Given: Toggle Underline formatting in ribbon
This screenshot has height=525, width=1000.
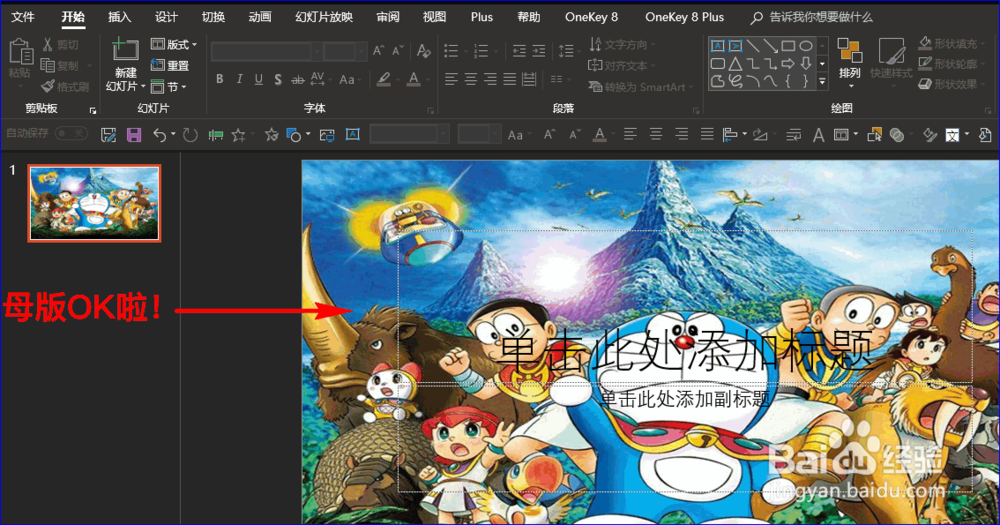Looking at the screenshot, I should pyautogui.click(x=258, y=79).
